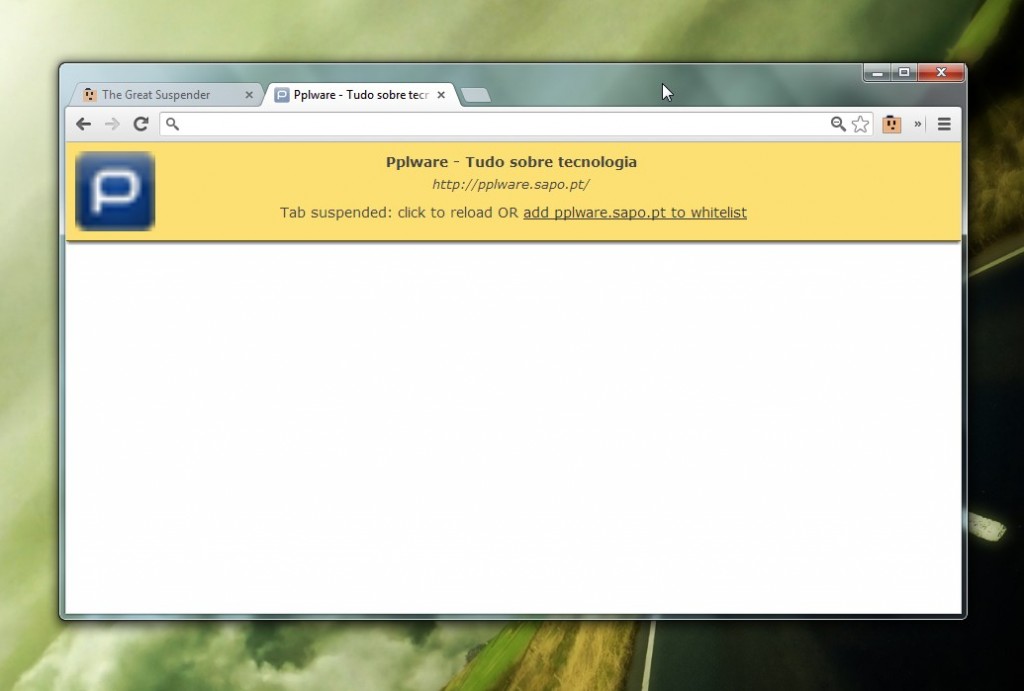Click the Great Suspender tab favicon
Image resolution: width=1024 pixels, height=691 pixels.
pyautogui.click(x=89, y=95)
